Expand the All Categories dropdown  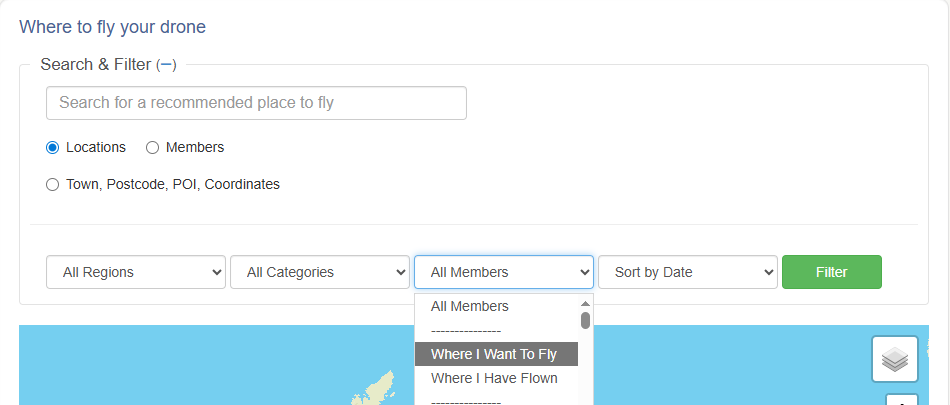[320, 272]
